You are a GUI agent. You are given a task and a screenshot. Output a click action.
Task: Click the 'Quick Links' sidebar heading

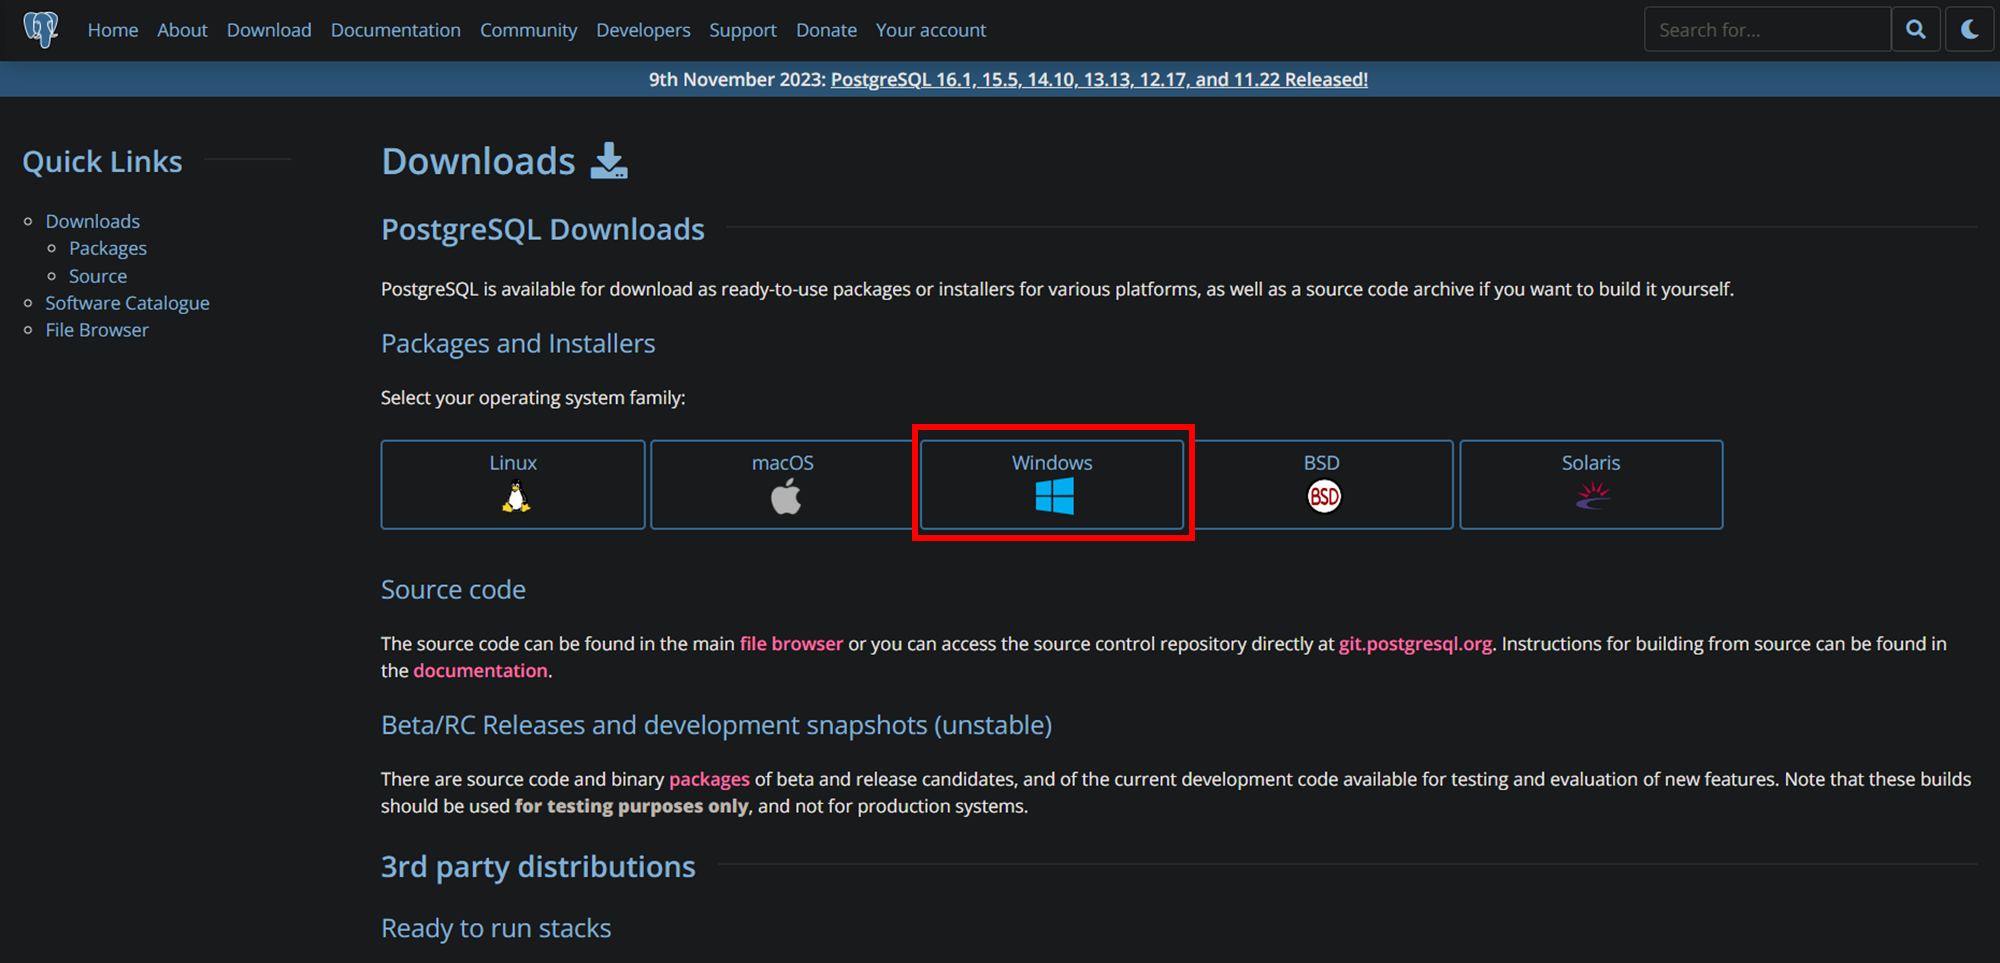[x=102, y=162]
